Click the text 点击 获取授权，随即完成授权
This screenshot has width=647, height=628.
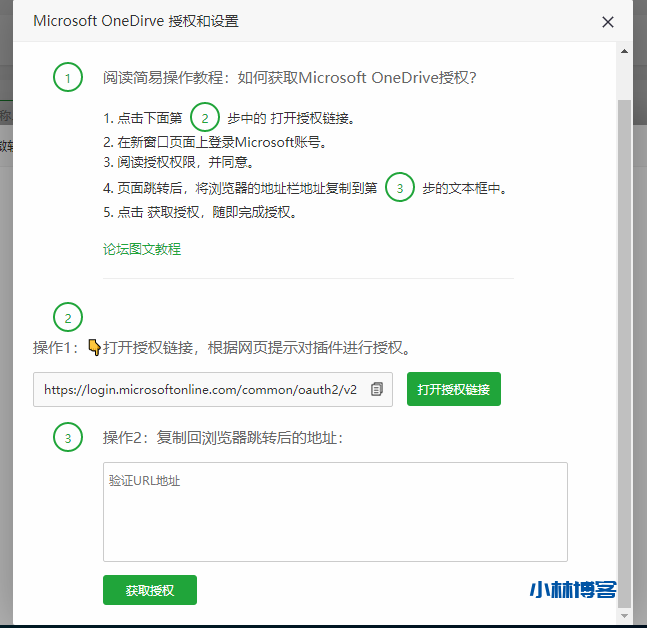pos(200,212)
